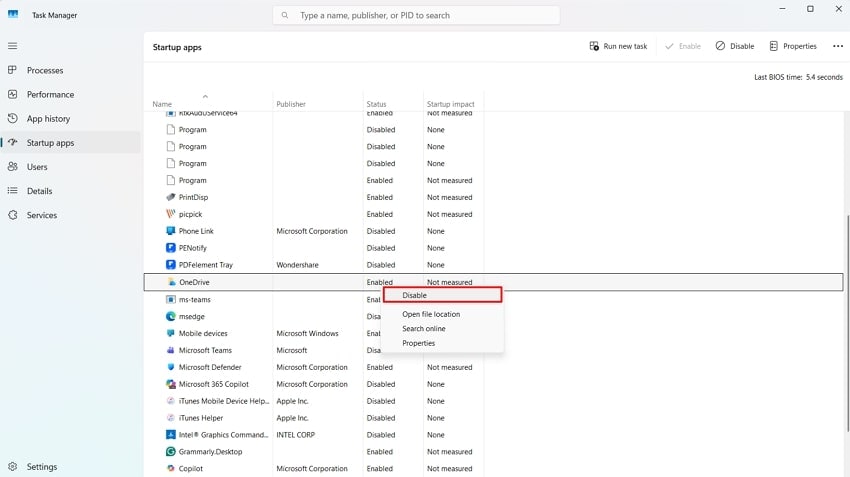850x477 pixels.
Task: Open the Services page
Action: click(x=70, y=215)
